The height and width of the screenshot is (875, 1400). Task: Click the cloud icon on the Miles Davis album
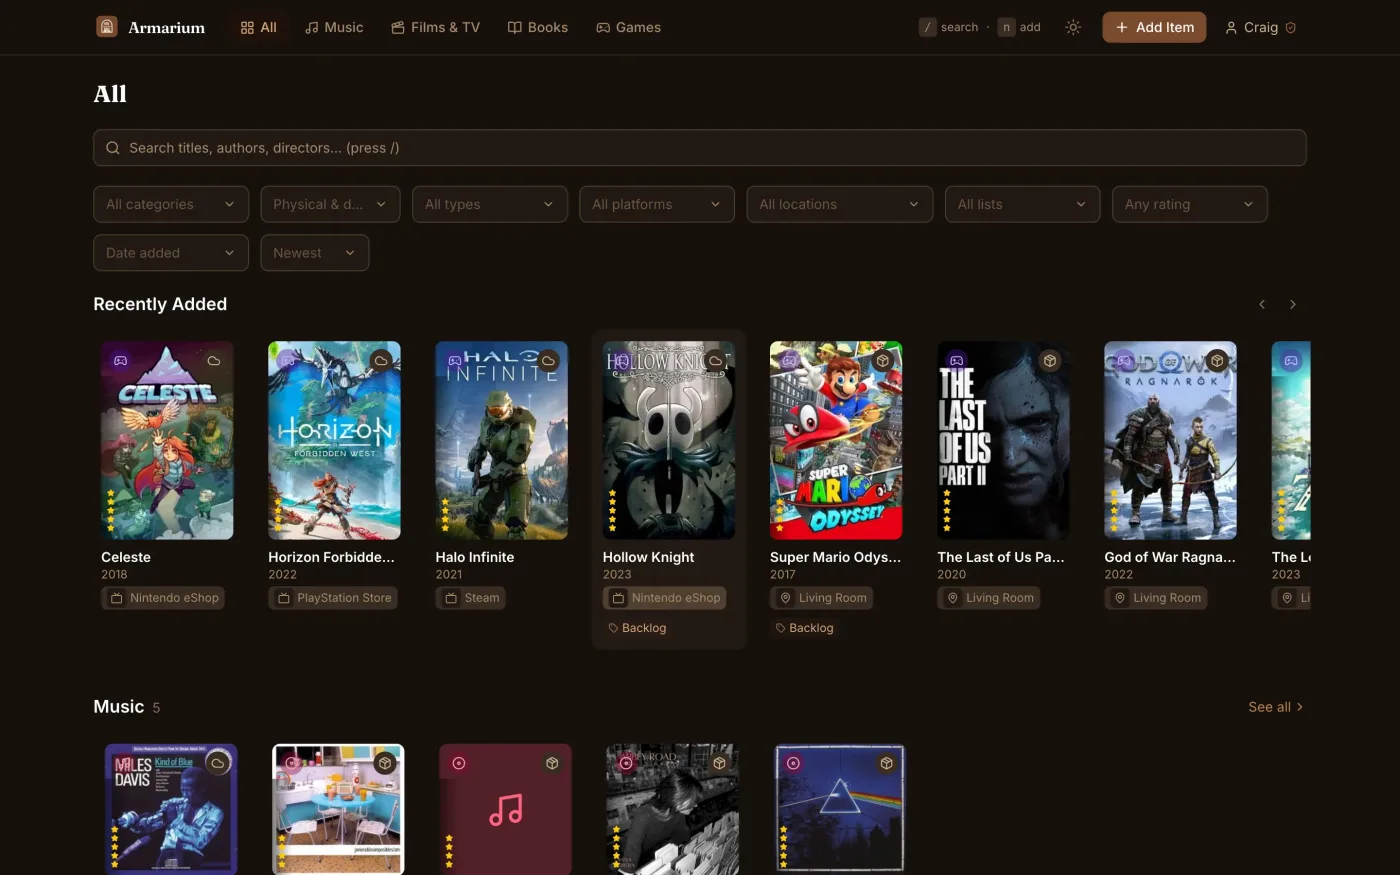217,763
